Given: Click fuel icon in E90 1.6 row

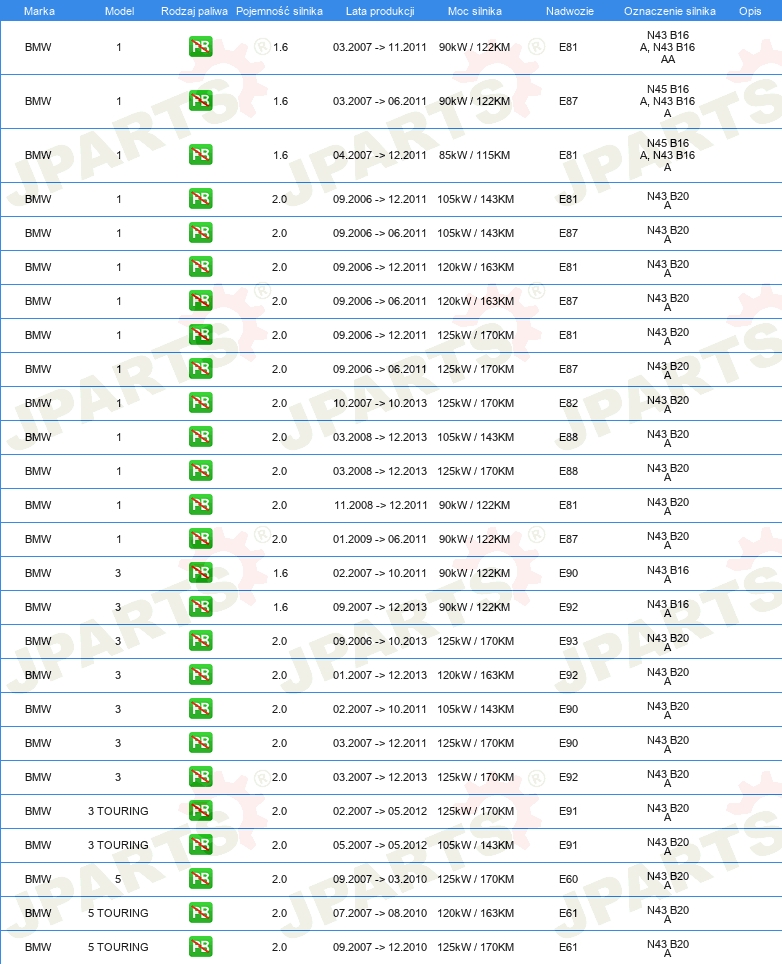Looking at the screenshot, I should (x=200, y=573).
